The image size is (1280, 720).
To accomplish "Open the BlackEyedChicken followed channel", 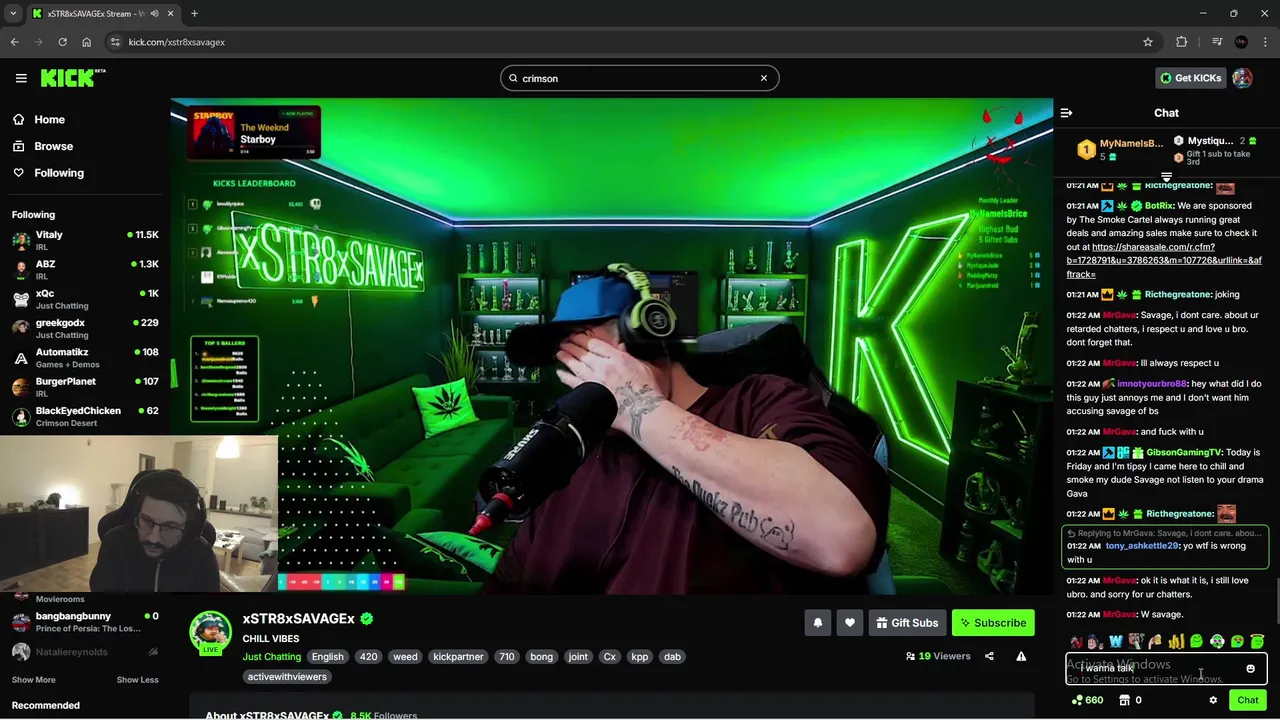I will coord(85,416).
